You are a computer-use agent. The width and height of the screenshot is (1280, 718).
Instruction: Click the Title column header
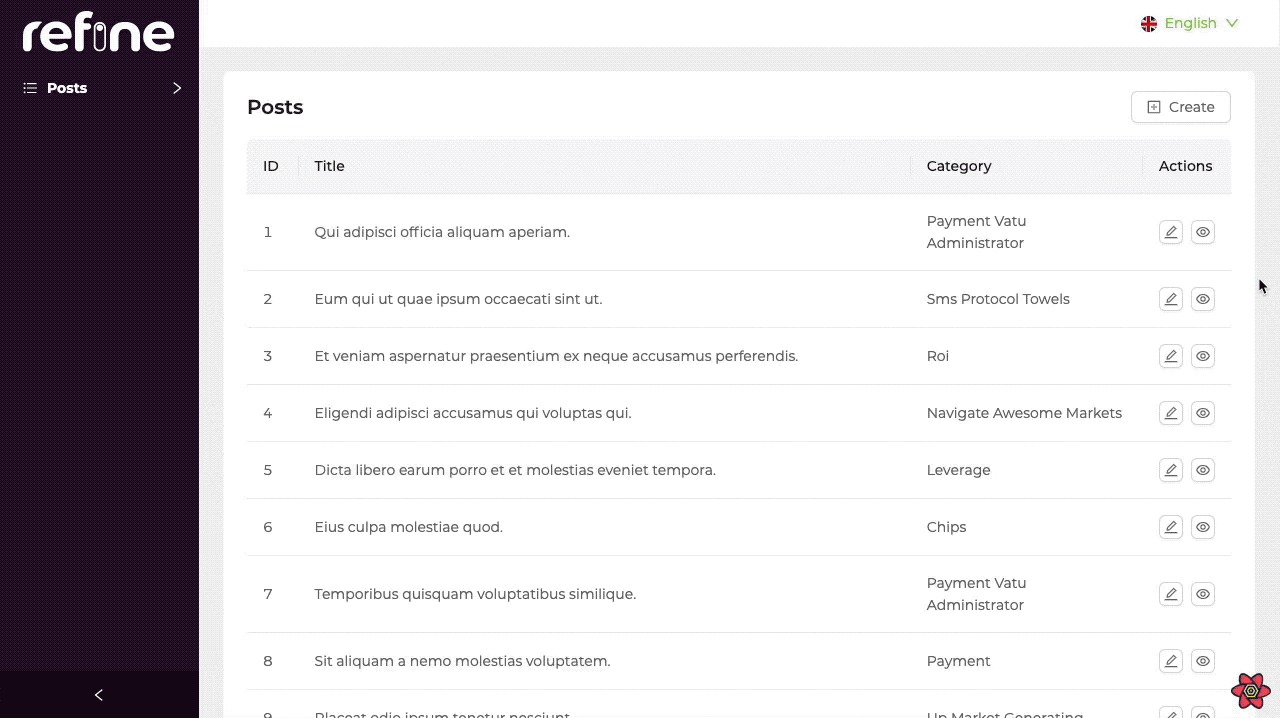(329, 166)
